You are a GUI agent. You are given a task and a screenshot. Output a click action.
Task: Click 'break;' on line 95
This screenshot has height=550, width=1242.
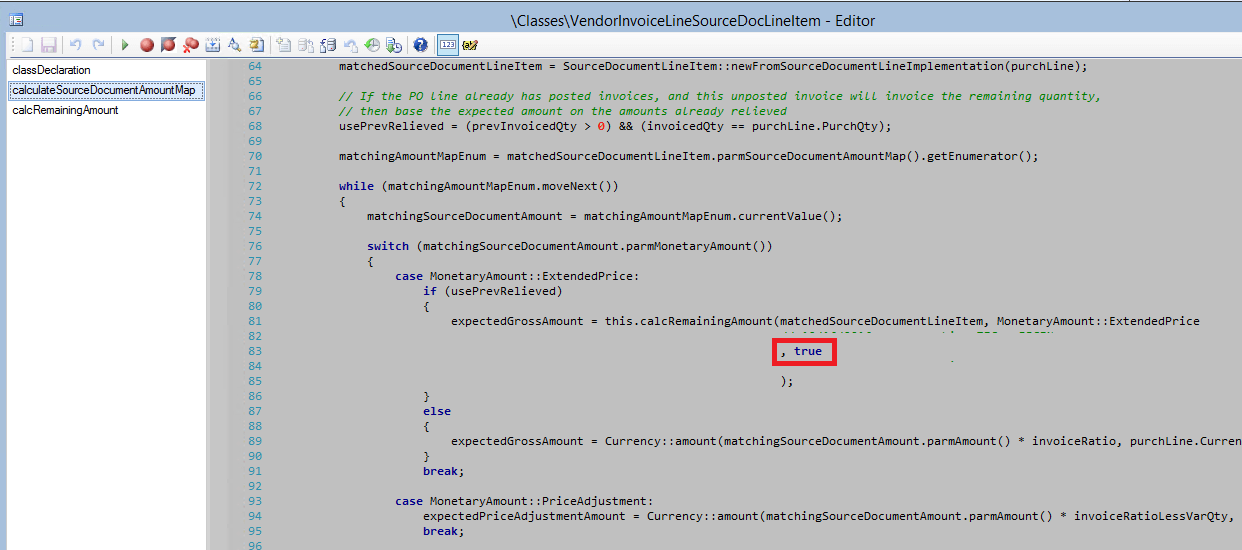[444, 531]
